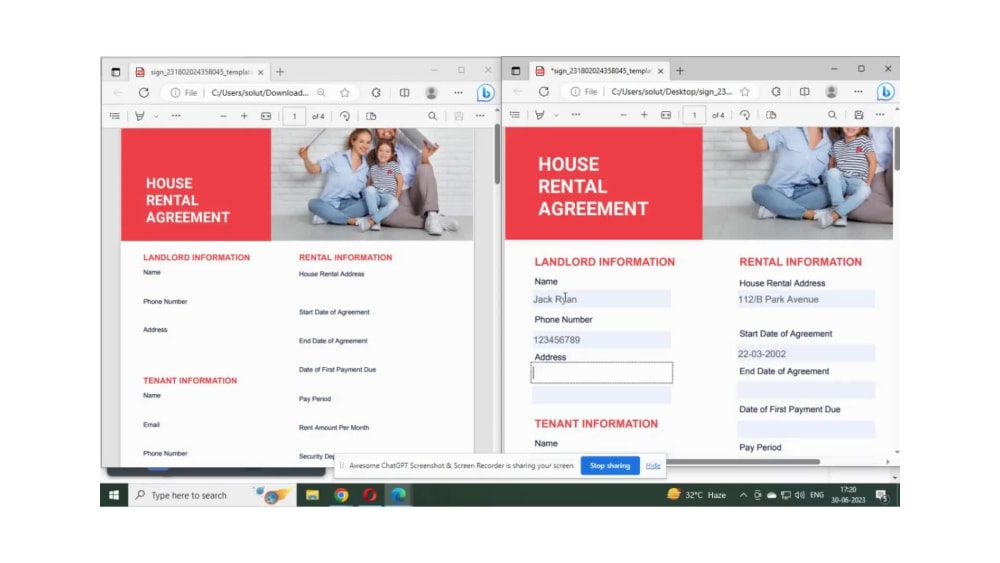This screenshot has height=563, width=1000.
Task: Click the Name field containing Jack Ryan
Action: point(601,299)
